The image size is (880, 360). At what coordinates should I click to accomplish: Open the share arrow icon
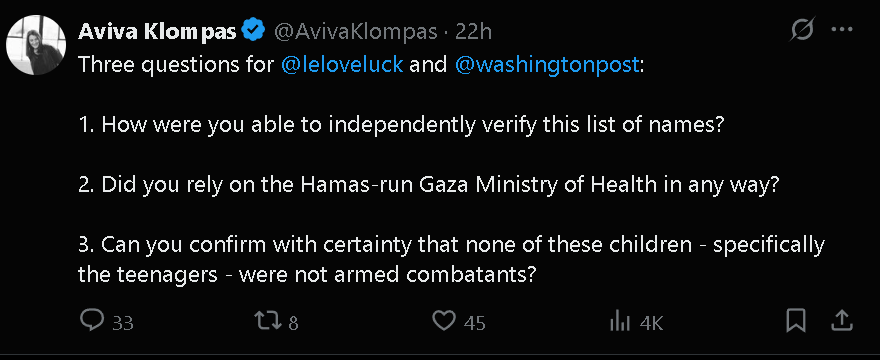coord(841,321)
